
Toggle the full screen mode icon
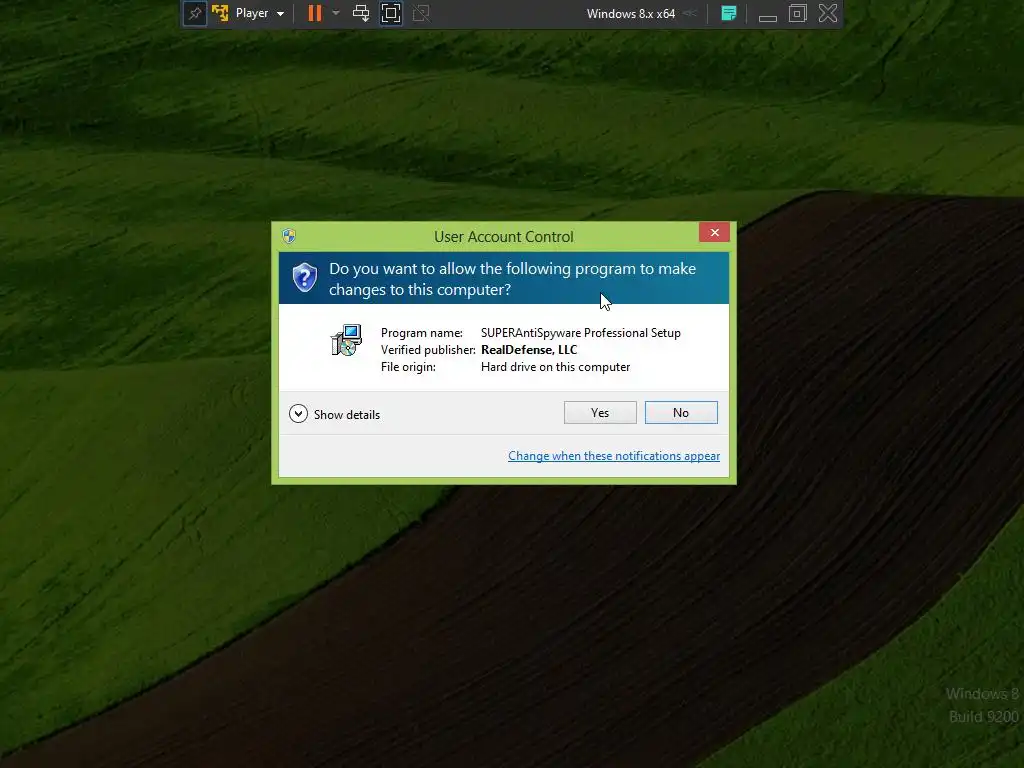pyautogui.click(x=391, y=13)
